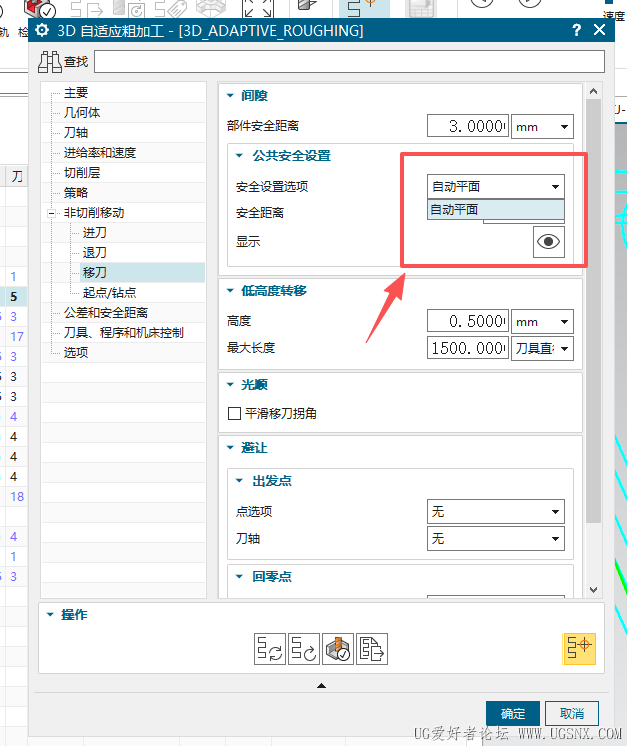
Task: Open the mm unit dropdown for 部件安全距离
Action: [x=542, y=127]
